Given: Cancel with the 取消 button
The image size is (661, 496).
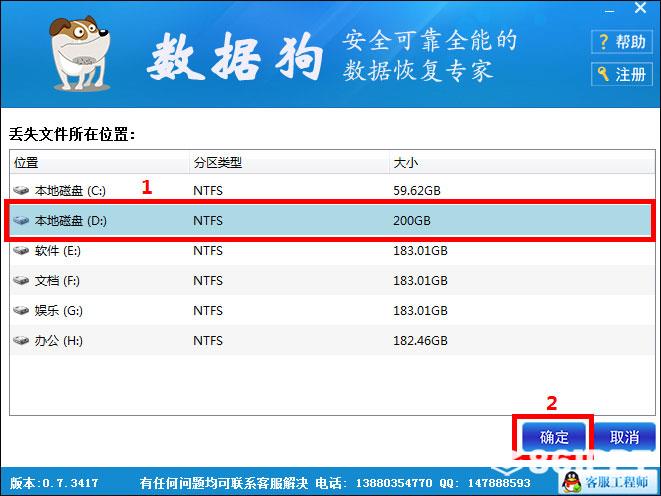Looking at the screenshot, I should [x=624, y=437].
